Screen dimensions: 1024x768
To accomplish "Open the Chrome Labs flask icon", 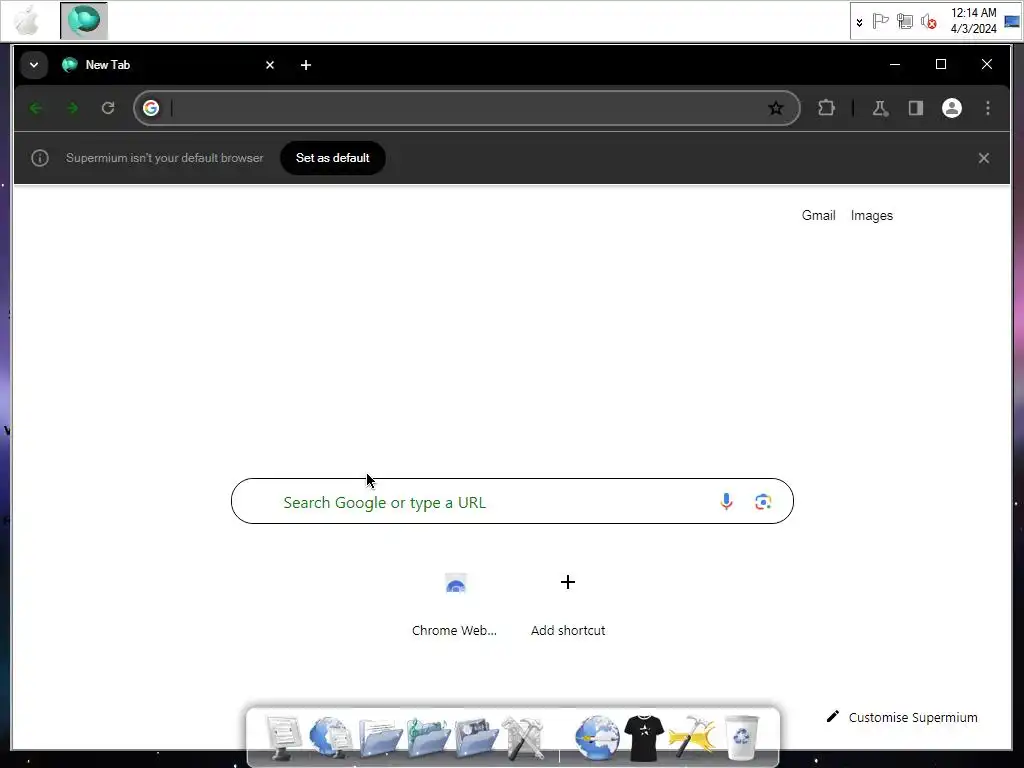I will 880,108.
